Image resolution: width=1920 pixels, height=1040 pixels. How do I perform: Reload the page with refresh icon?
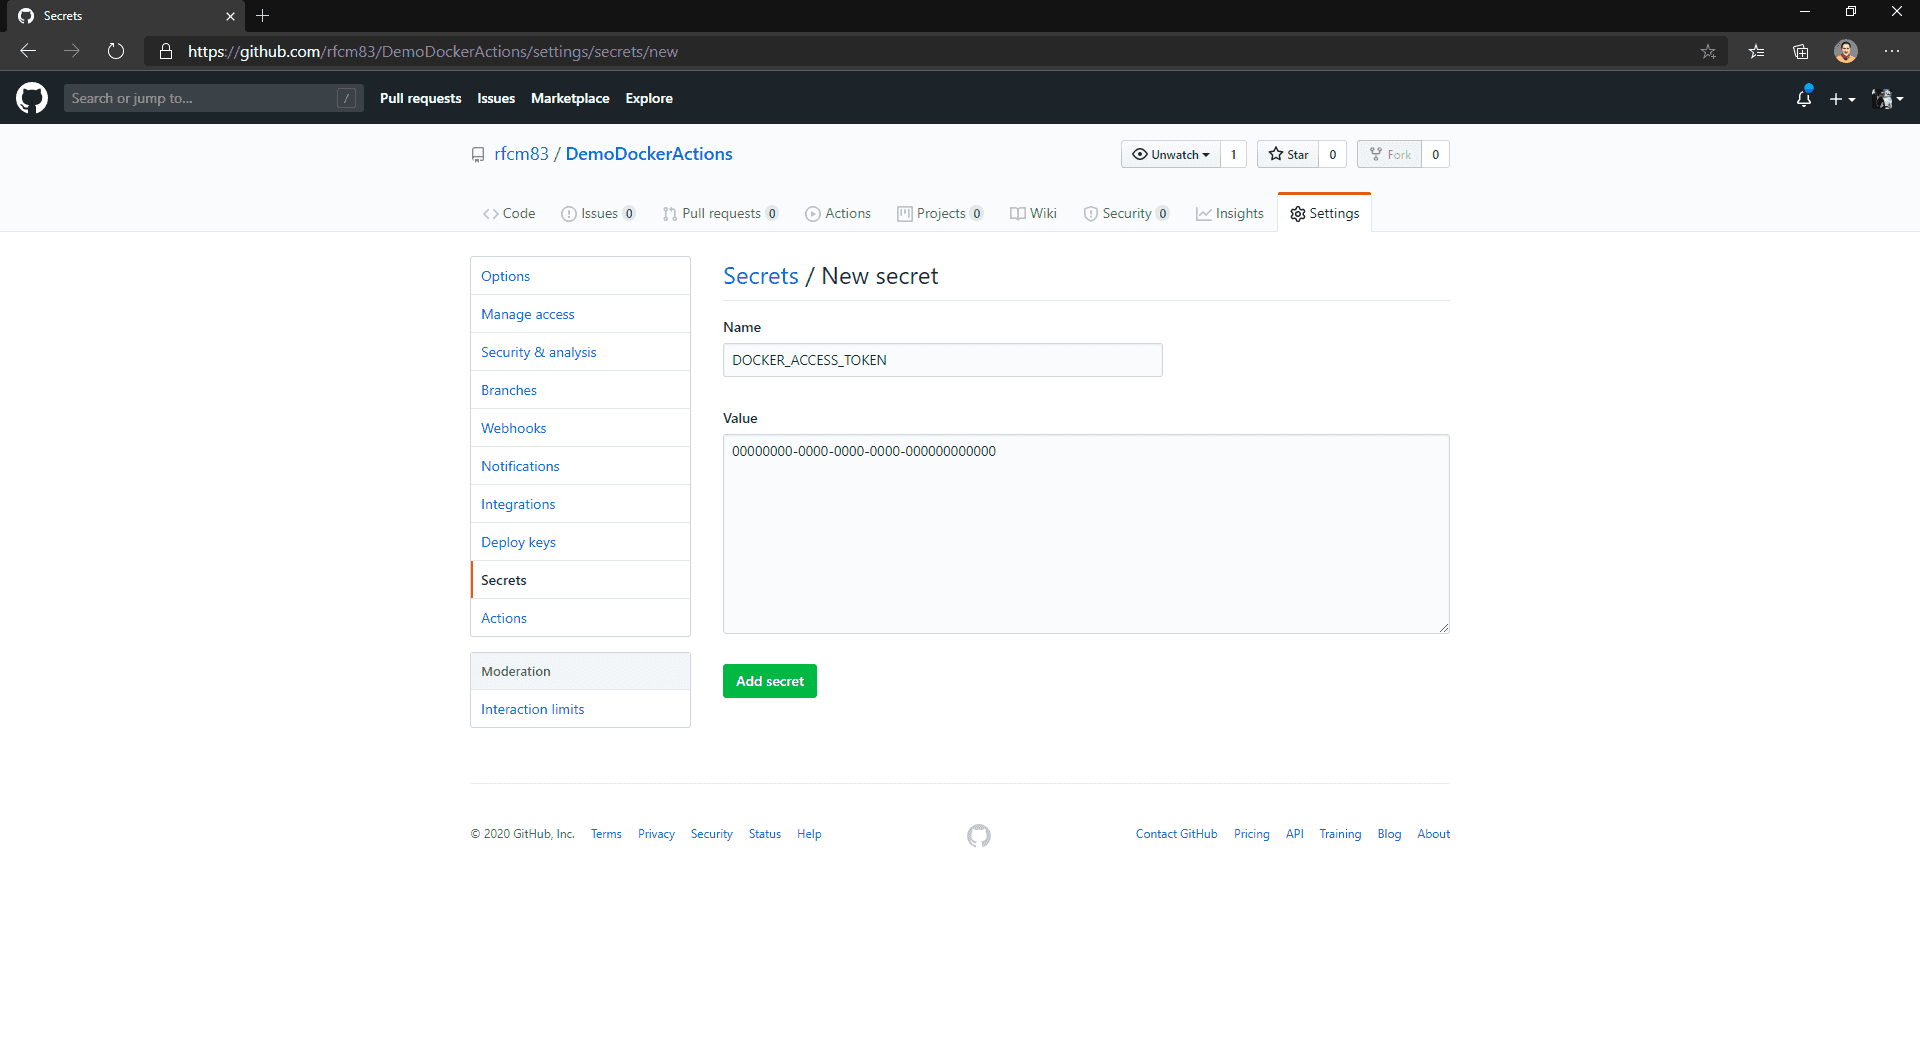click(x=116, y=51)
